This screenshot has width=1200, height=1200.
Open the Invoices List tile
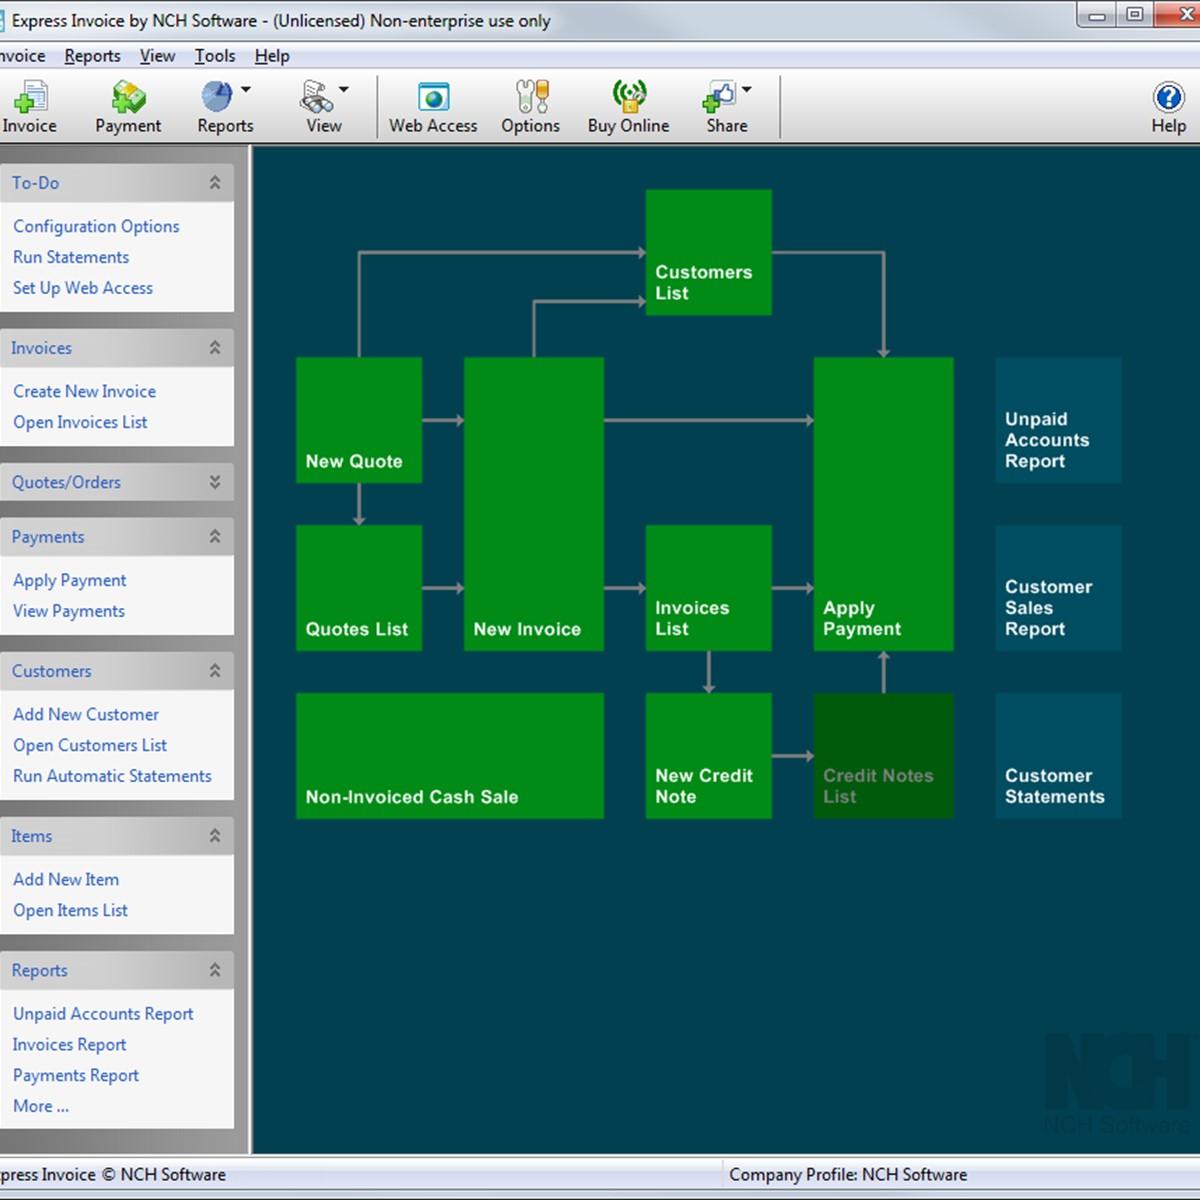(708, 588)
